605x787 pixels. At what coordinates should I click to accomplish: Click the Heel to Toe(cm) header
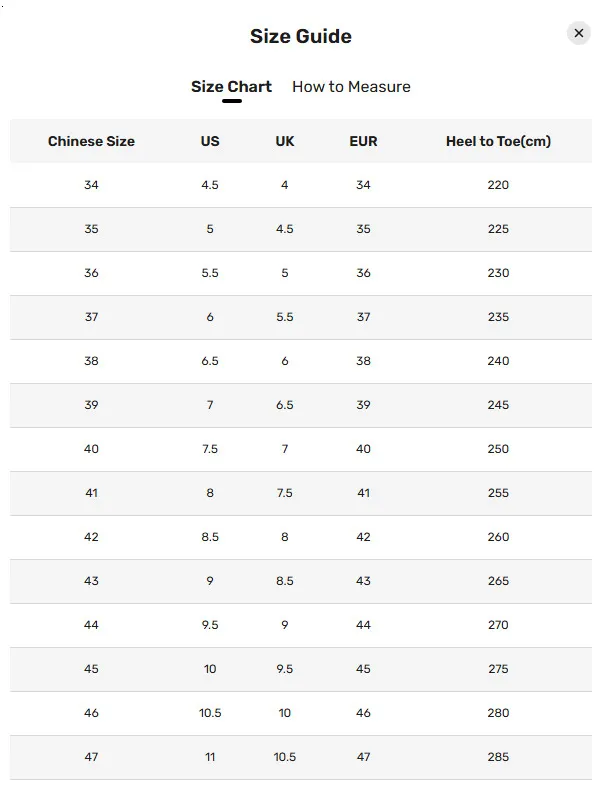point(498,141)
